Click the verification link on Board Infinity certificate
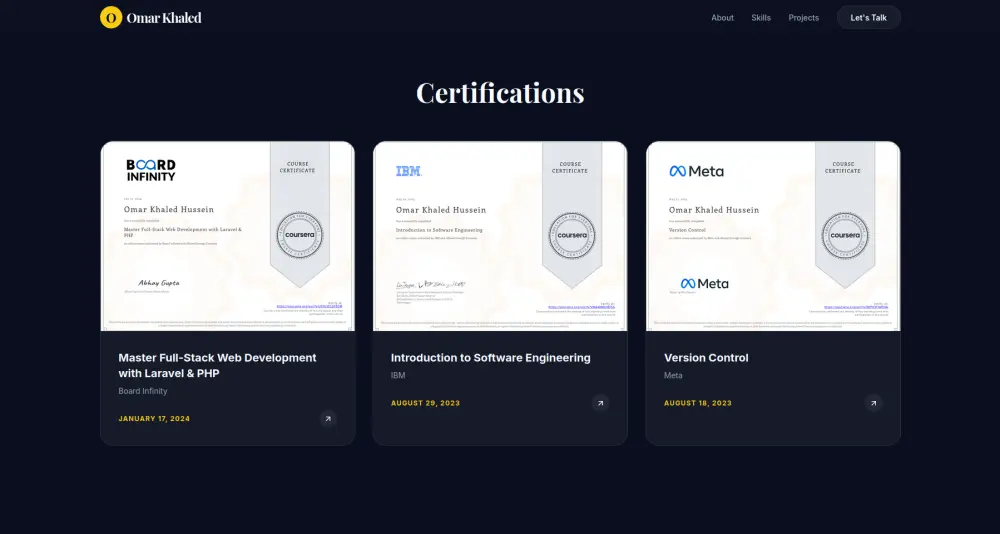 click(309, 307)
